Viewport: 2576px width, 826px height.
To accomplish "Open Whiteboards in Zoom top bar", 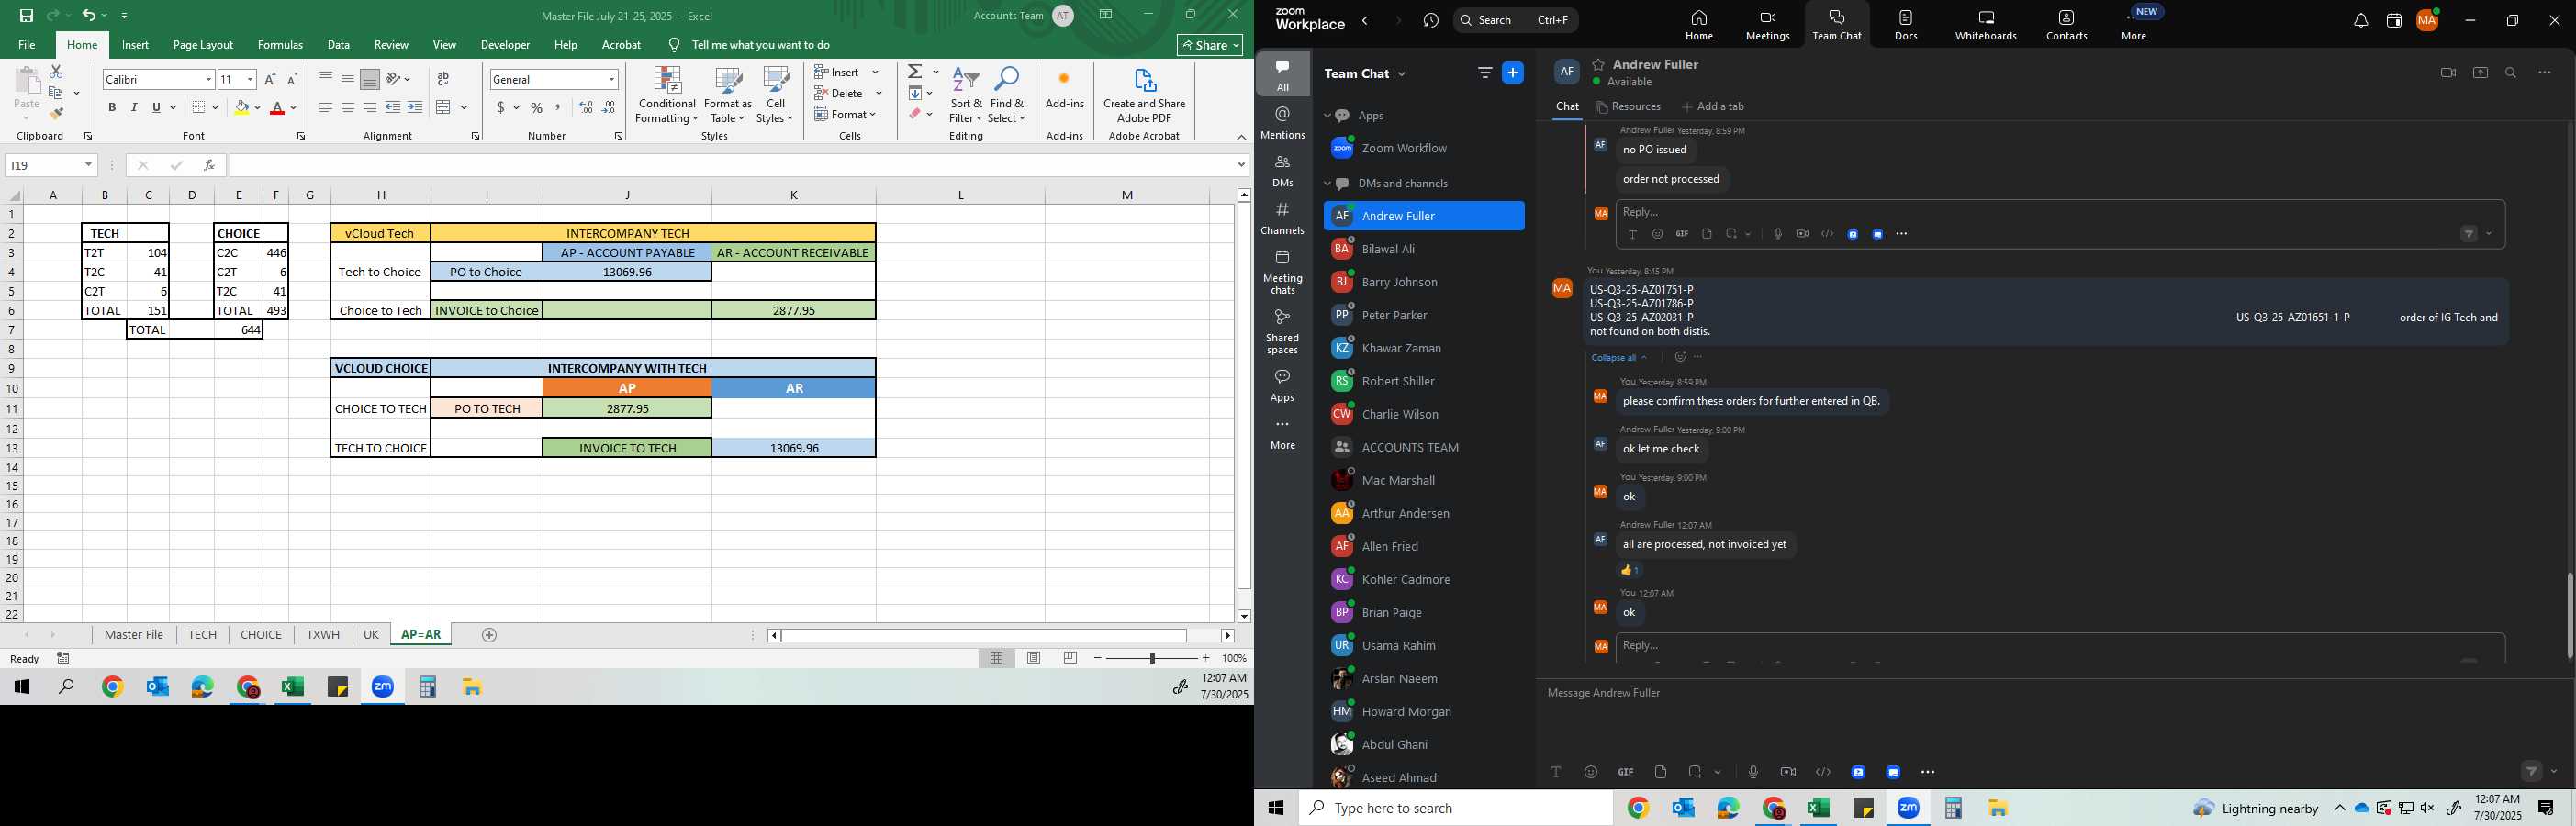I will (1986, 25).
